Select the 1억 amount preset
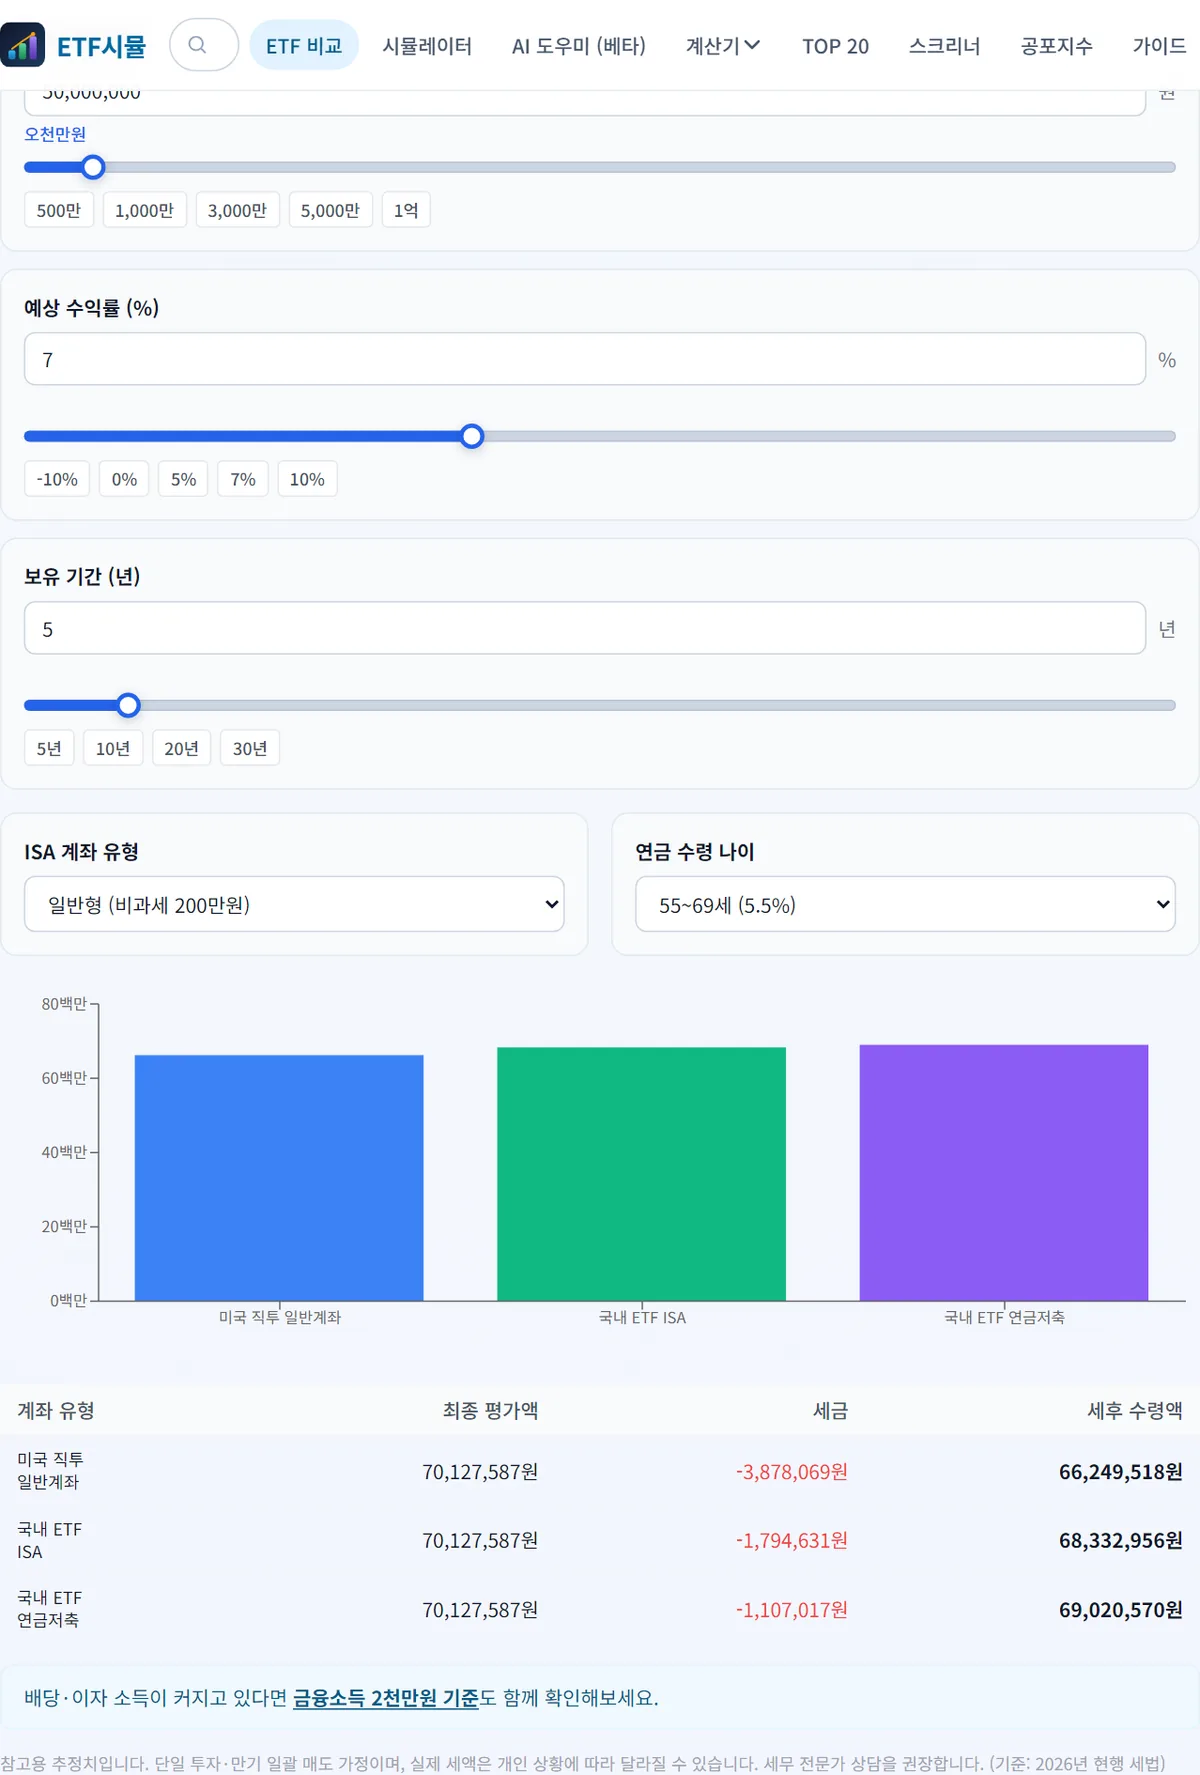This screenshot has height=1775, width=1200. coord(406,210)
